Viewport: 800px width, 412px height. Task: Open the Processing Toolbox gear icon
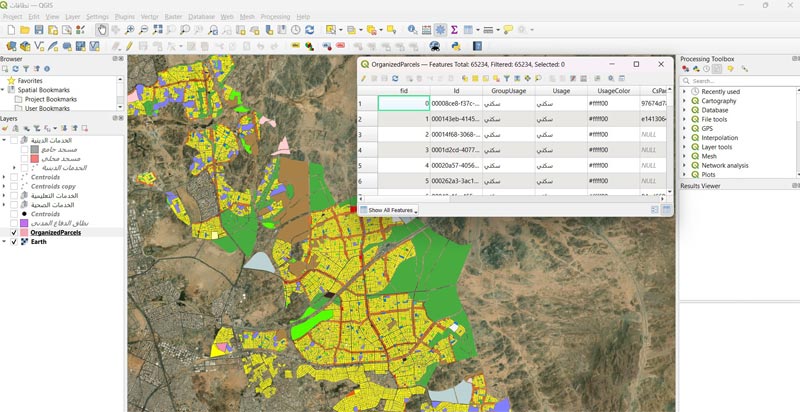(440, 30)
